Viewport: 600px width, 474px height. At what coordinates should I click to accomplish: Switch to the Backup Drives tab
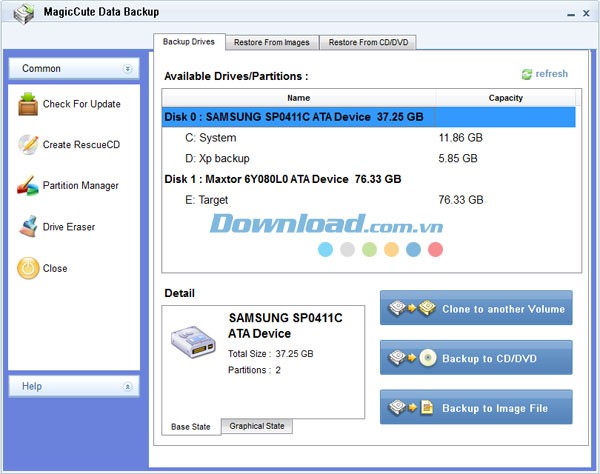click(189, 42)
